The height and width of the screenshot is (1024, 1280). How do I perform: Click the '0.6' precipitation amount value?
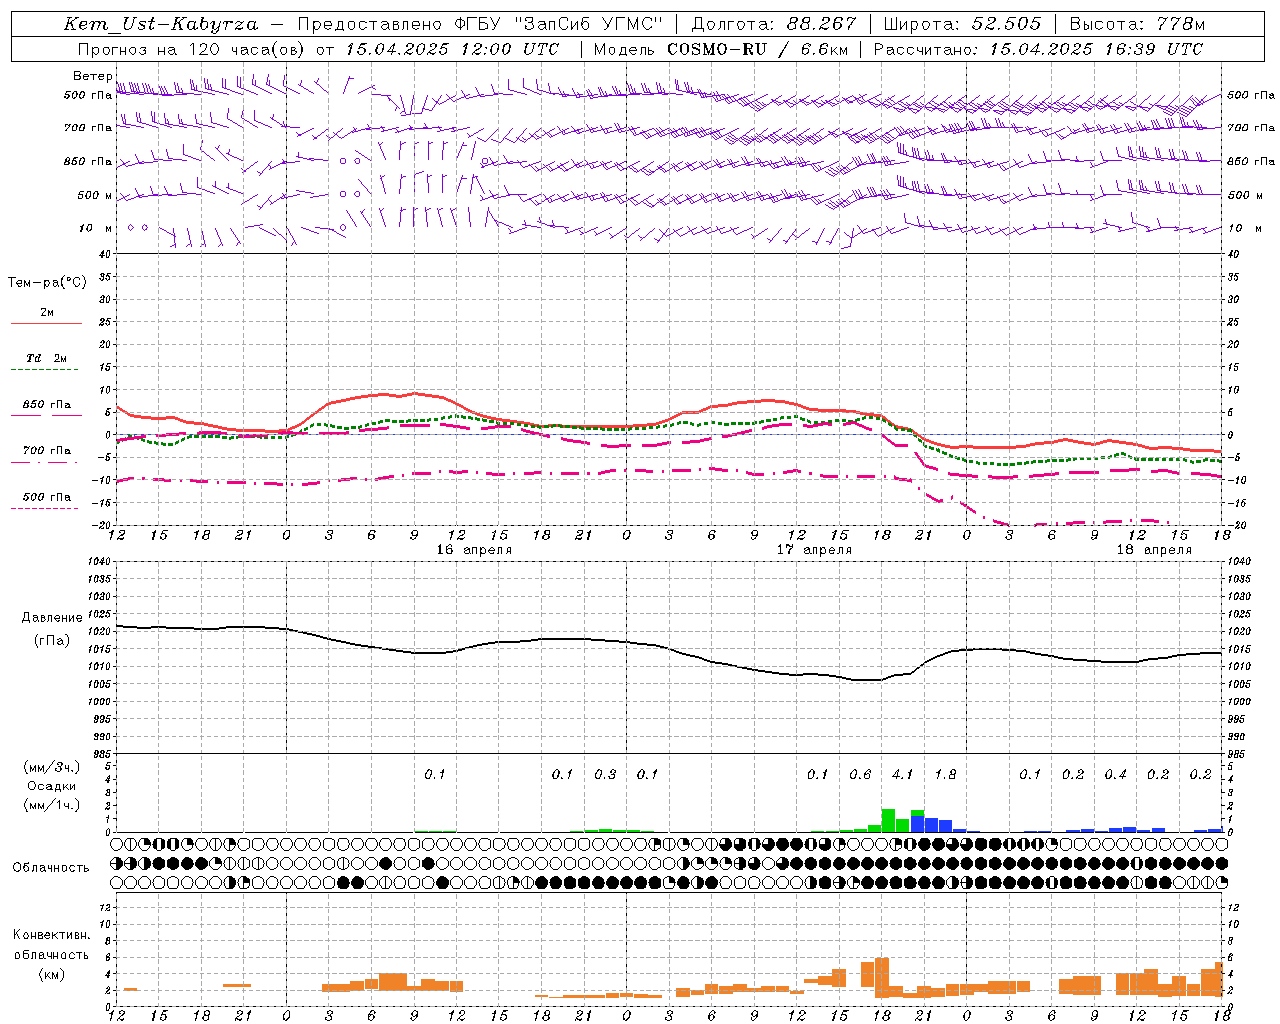click(x=860, y=774)
